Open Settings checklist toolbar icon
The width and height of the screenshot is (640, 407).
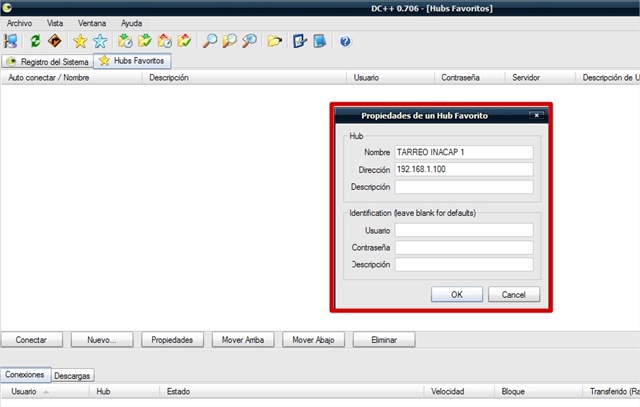300,41
